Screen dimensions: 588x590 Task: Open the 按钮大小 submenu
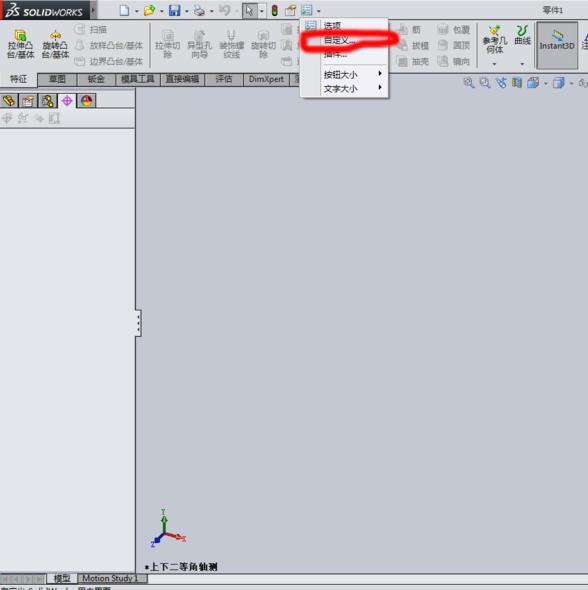pyautogui.click(x=344, y=75)
